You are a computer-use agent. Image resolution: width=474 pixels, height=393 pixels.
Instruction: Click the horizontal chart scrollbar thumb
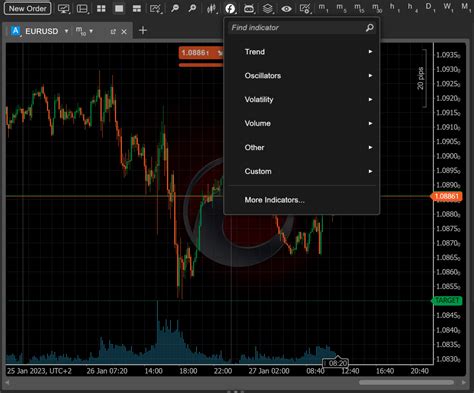click(x=406, y=383)
